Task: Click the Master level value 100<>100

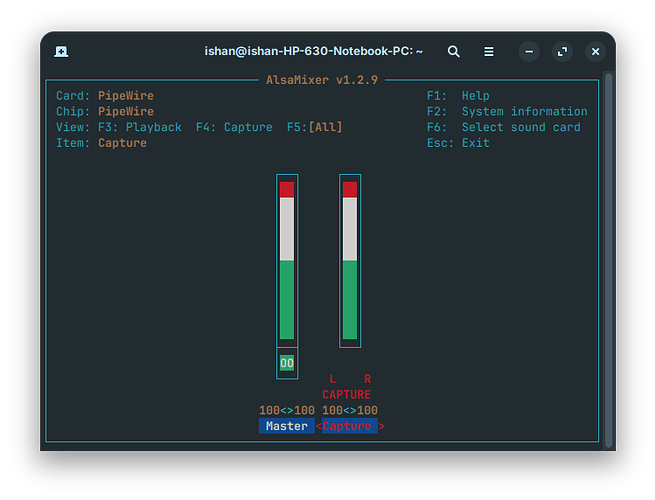Action: 287,410
